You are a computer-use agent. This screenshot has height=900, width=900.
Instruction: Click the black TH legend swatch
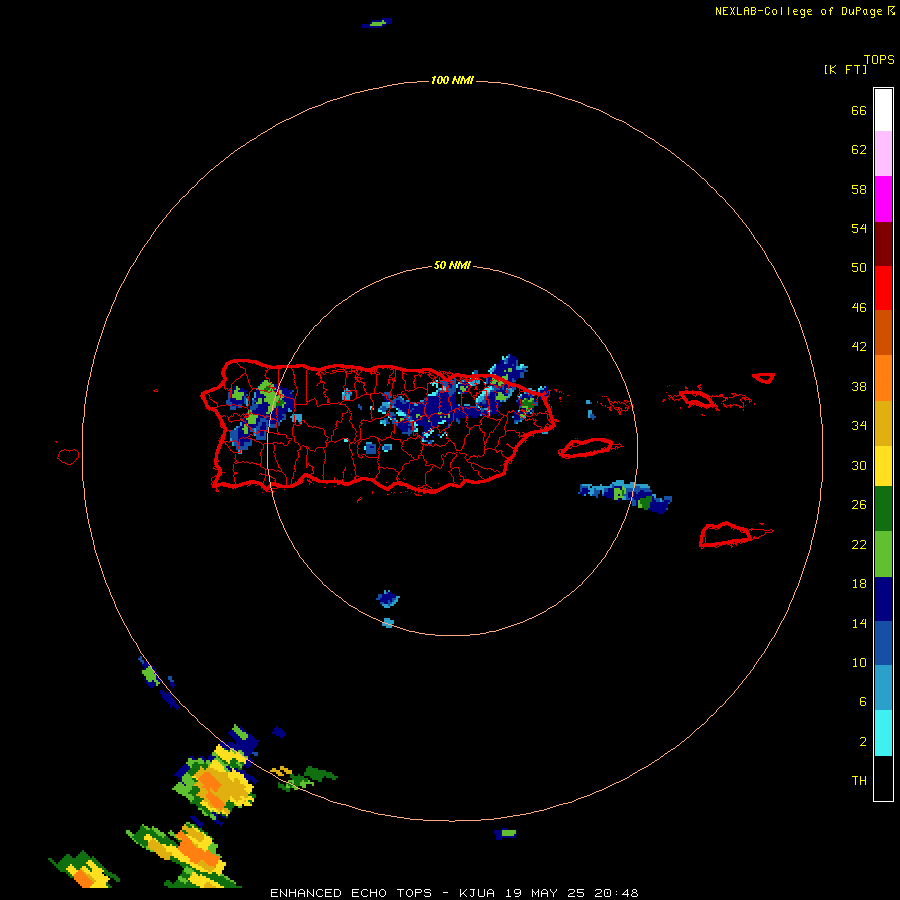[883, 778]
